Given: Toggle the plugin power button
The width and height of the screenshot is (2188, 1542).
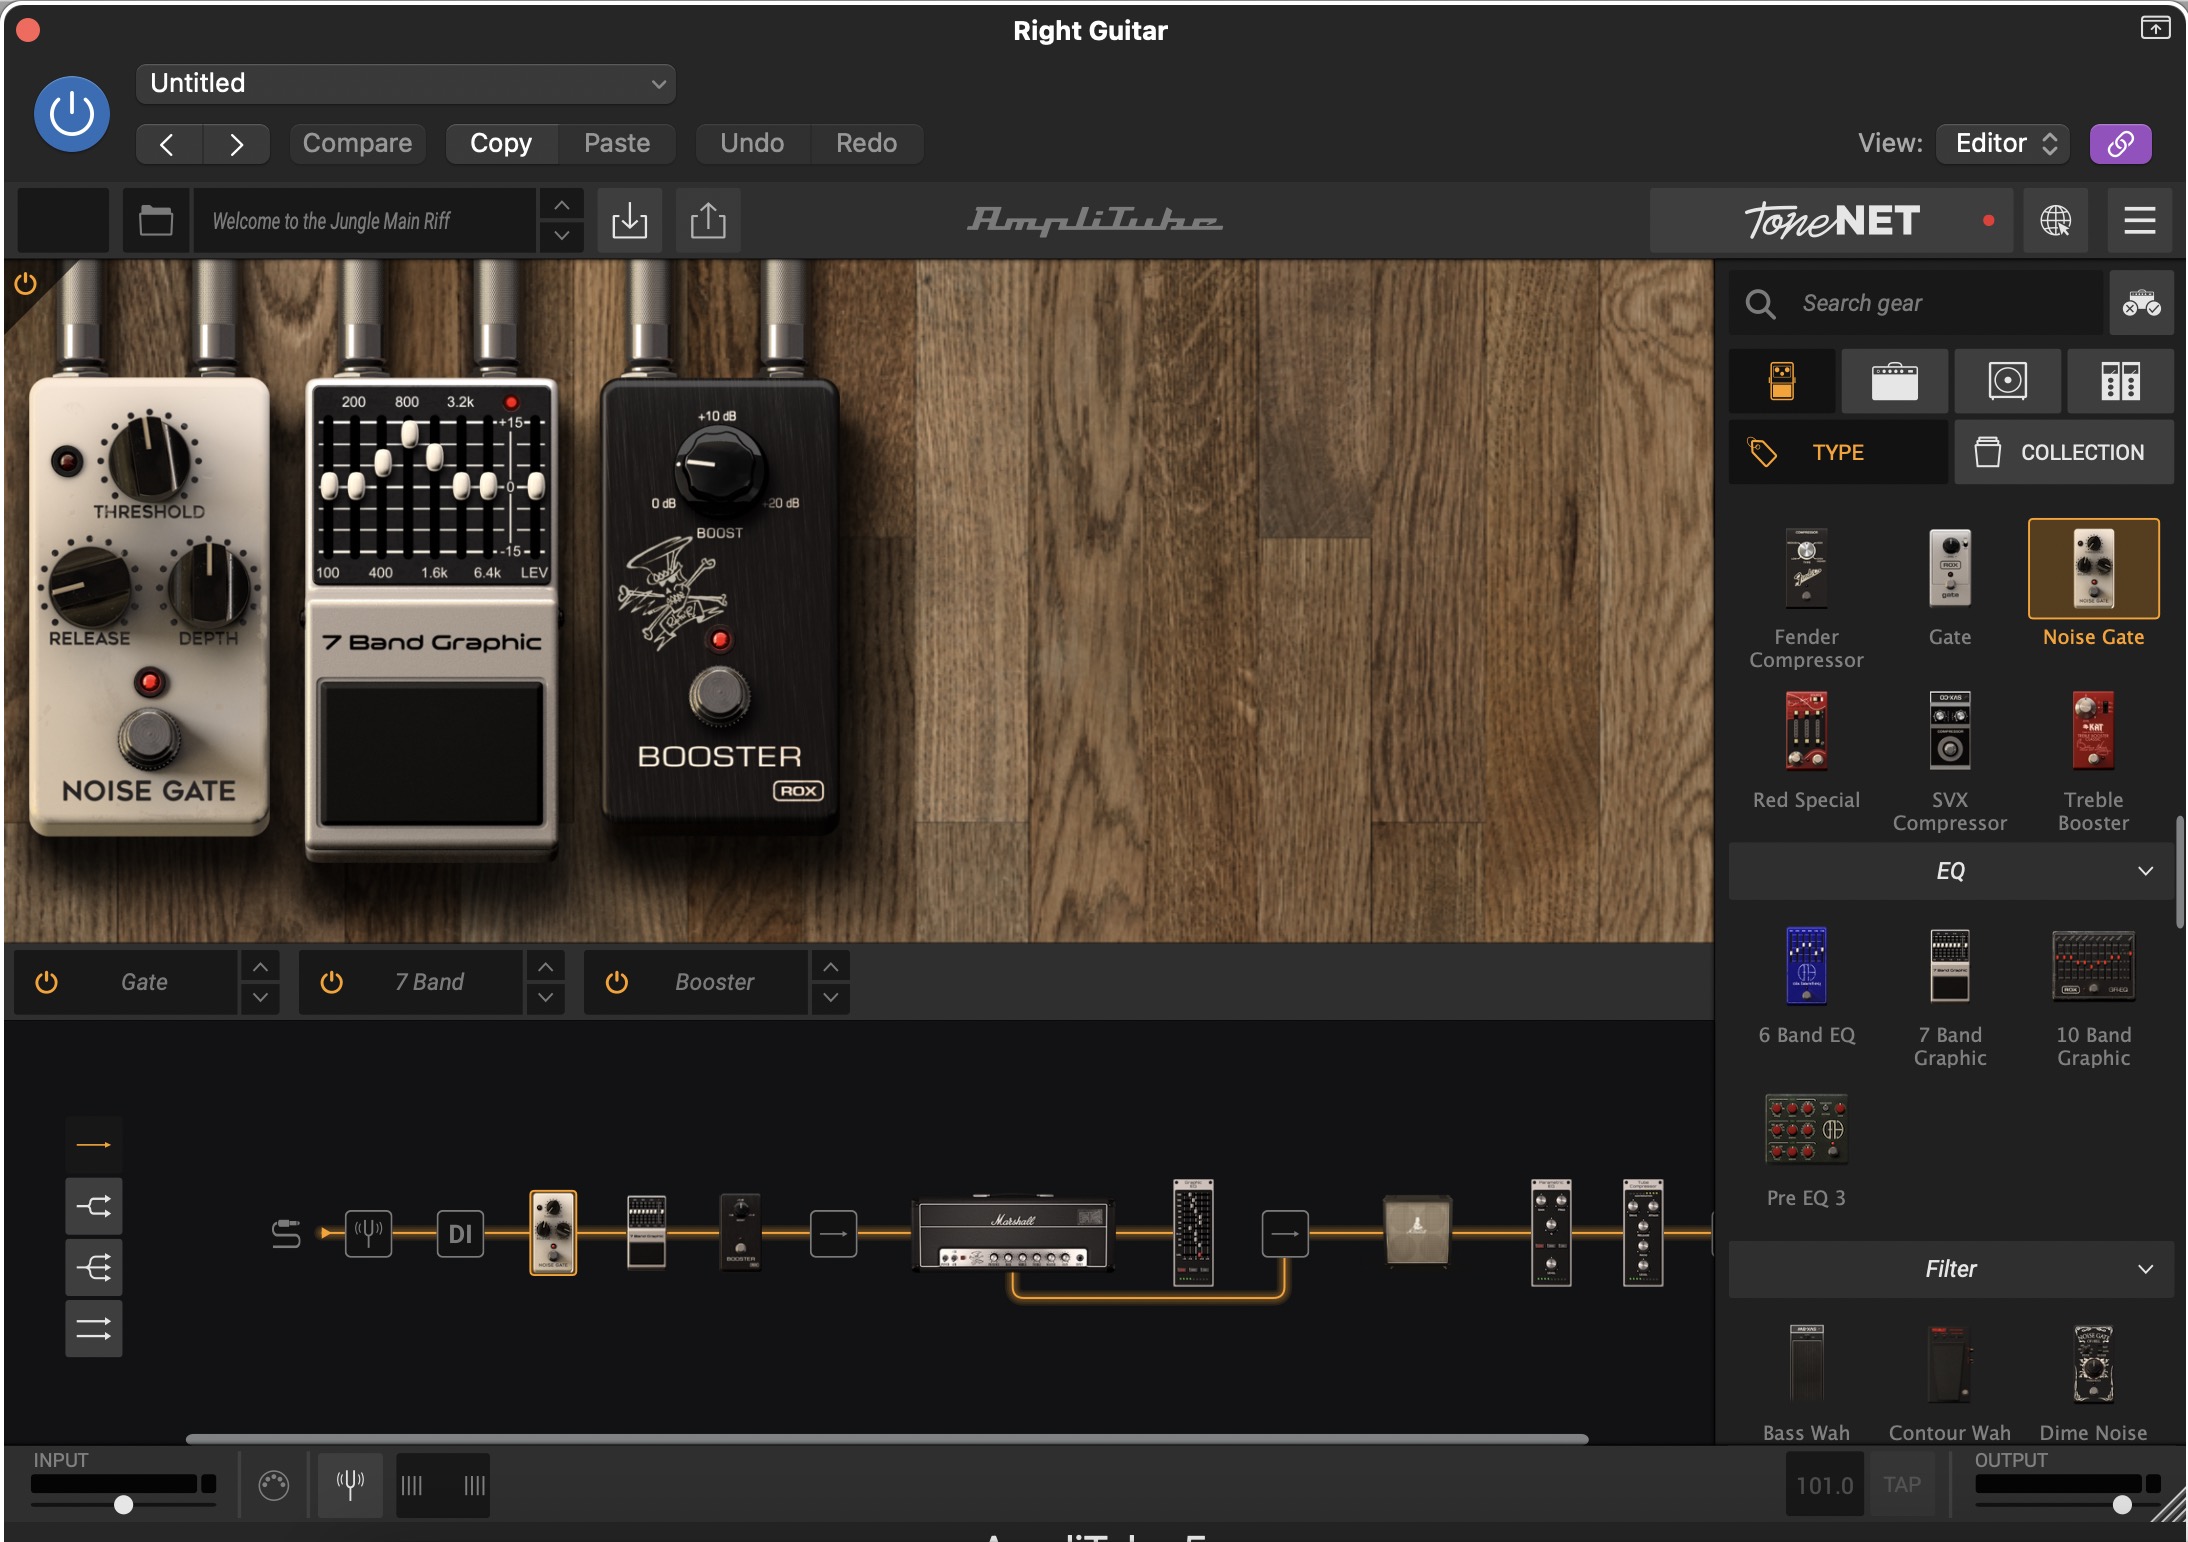Looking at the screenshot, I should [72, 114].
